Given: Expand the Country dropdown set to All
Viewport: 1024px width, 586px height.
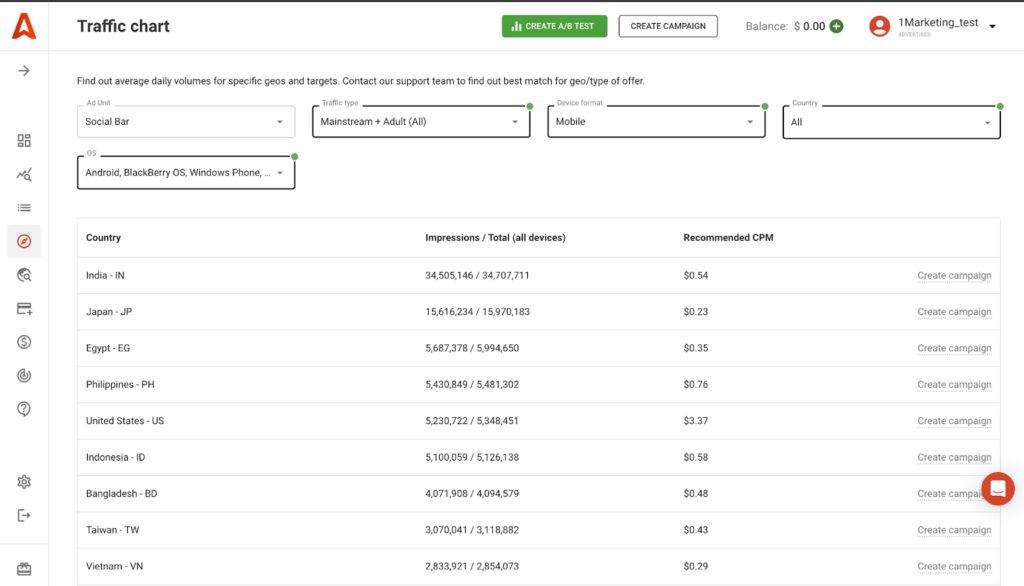Looking at the screenshot, I should 891,123.
